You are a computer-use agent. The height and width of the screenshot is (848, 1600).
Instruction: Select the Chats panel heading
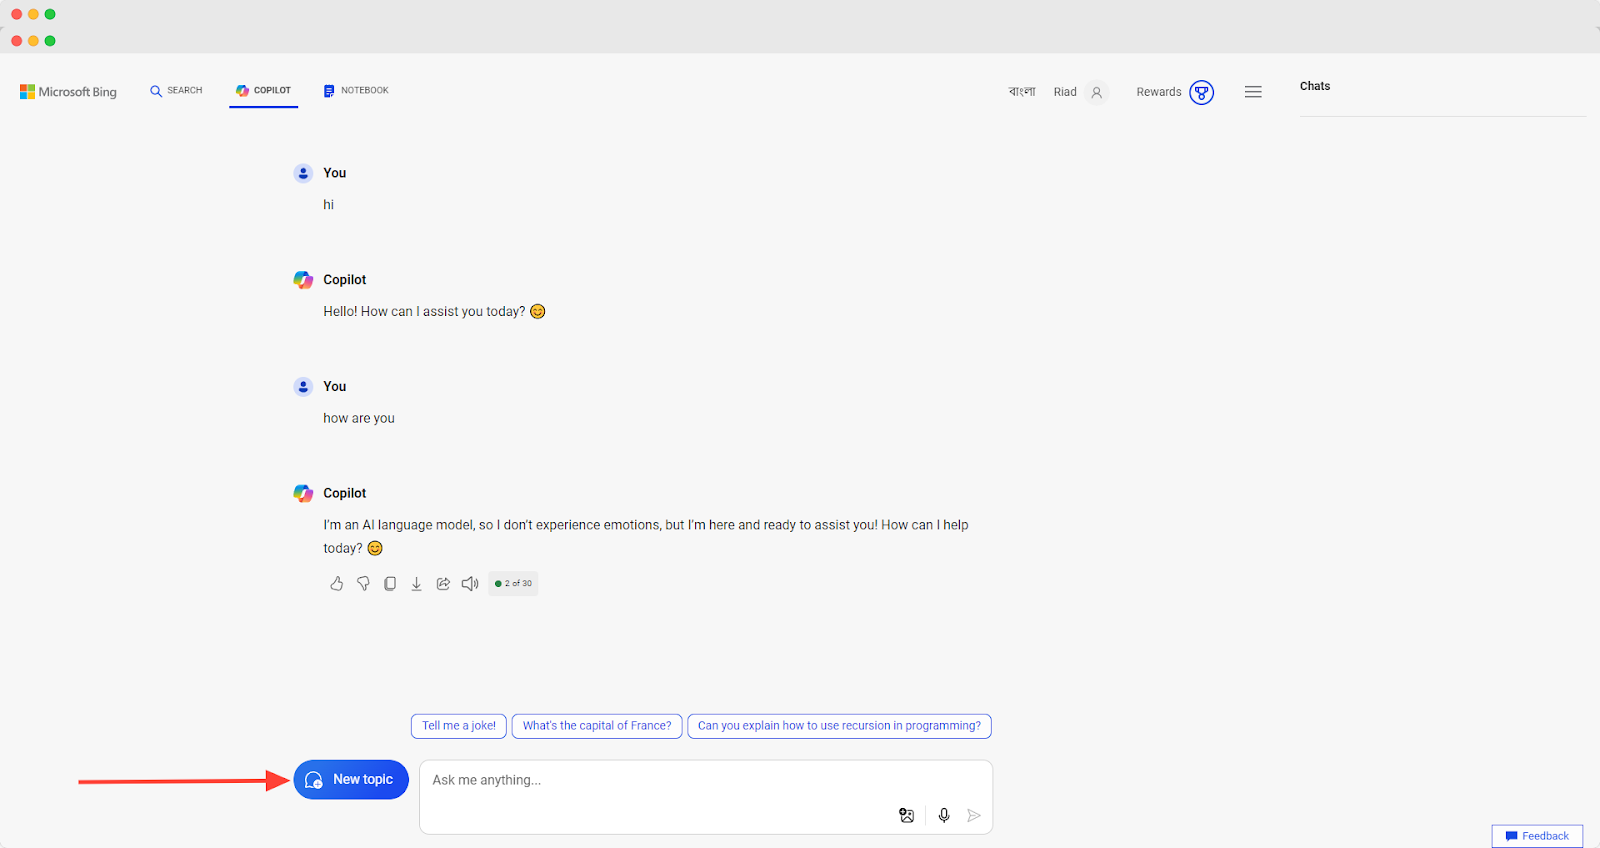tap(1315, 86)
